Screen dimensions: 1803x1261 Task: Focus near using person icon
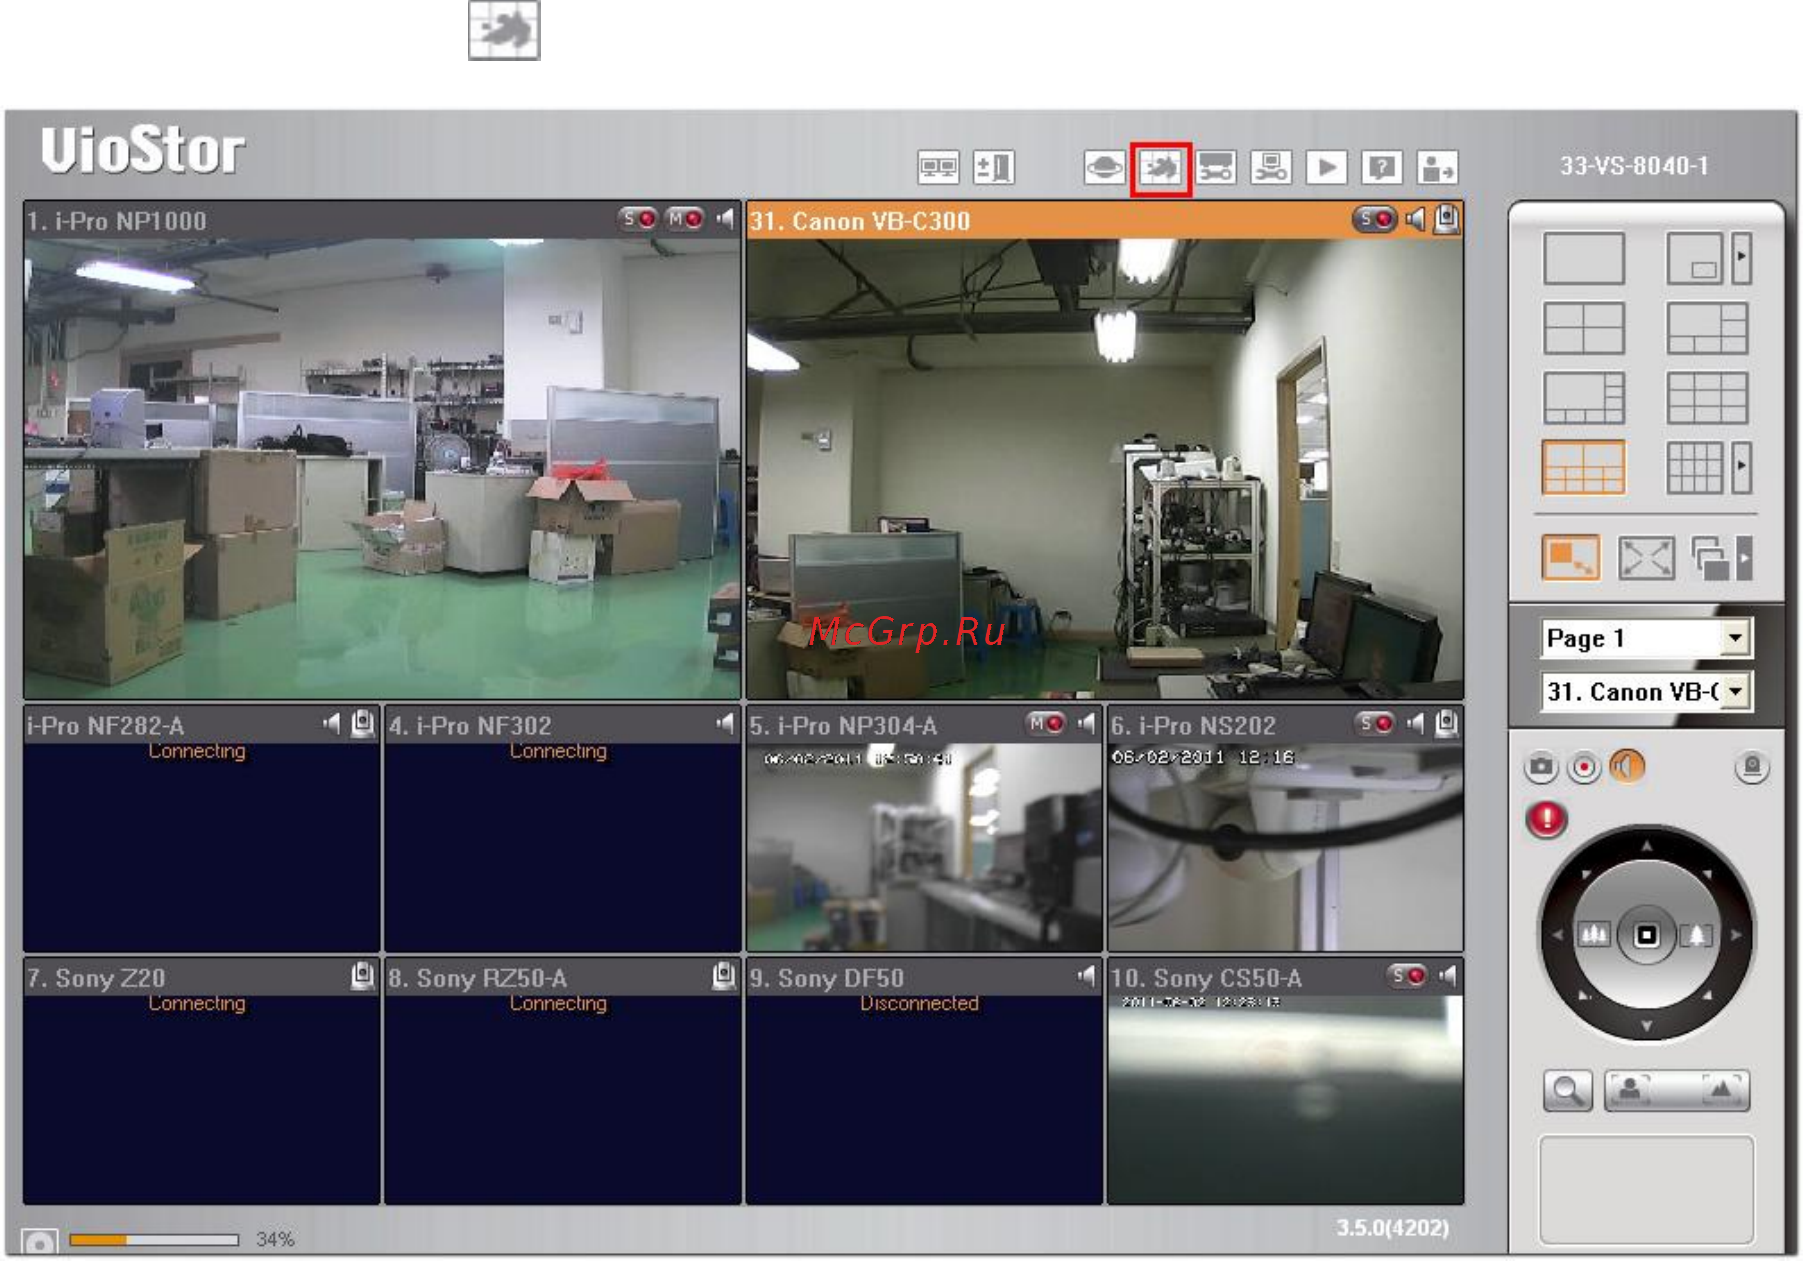click(x=1632, y=1090)
